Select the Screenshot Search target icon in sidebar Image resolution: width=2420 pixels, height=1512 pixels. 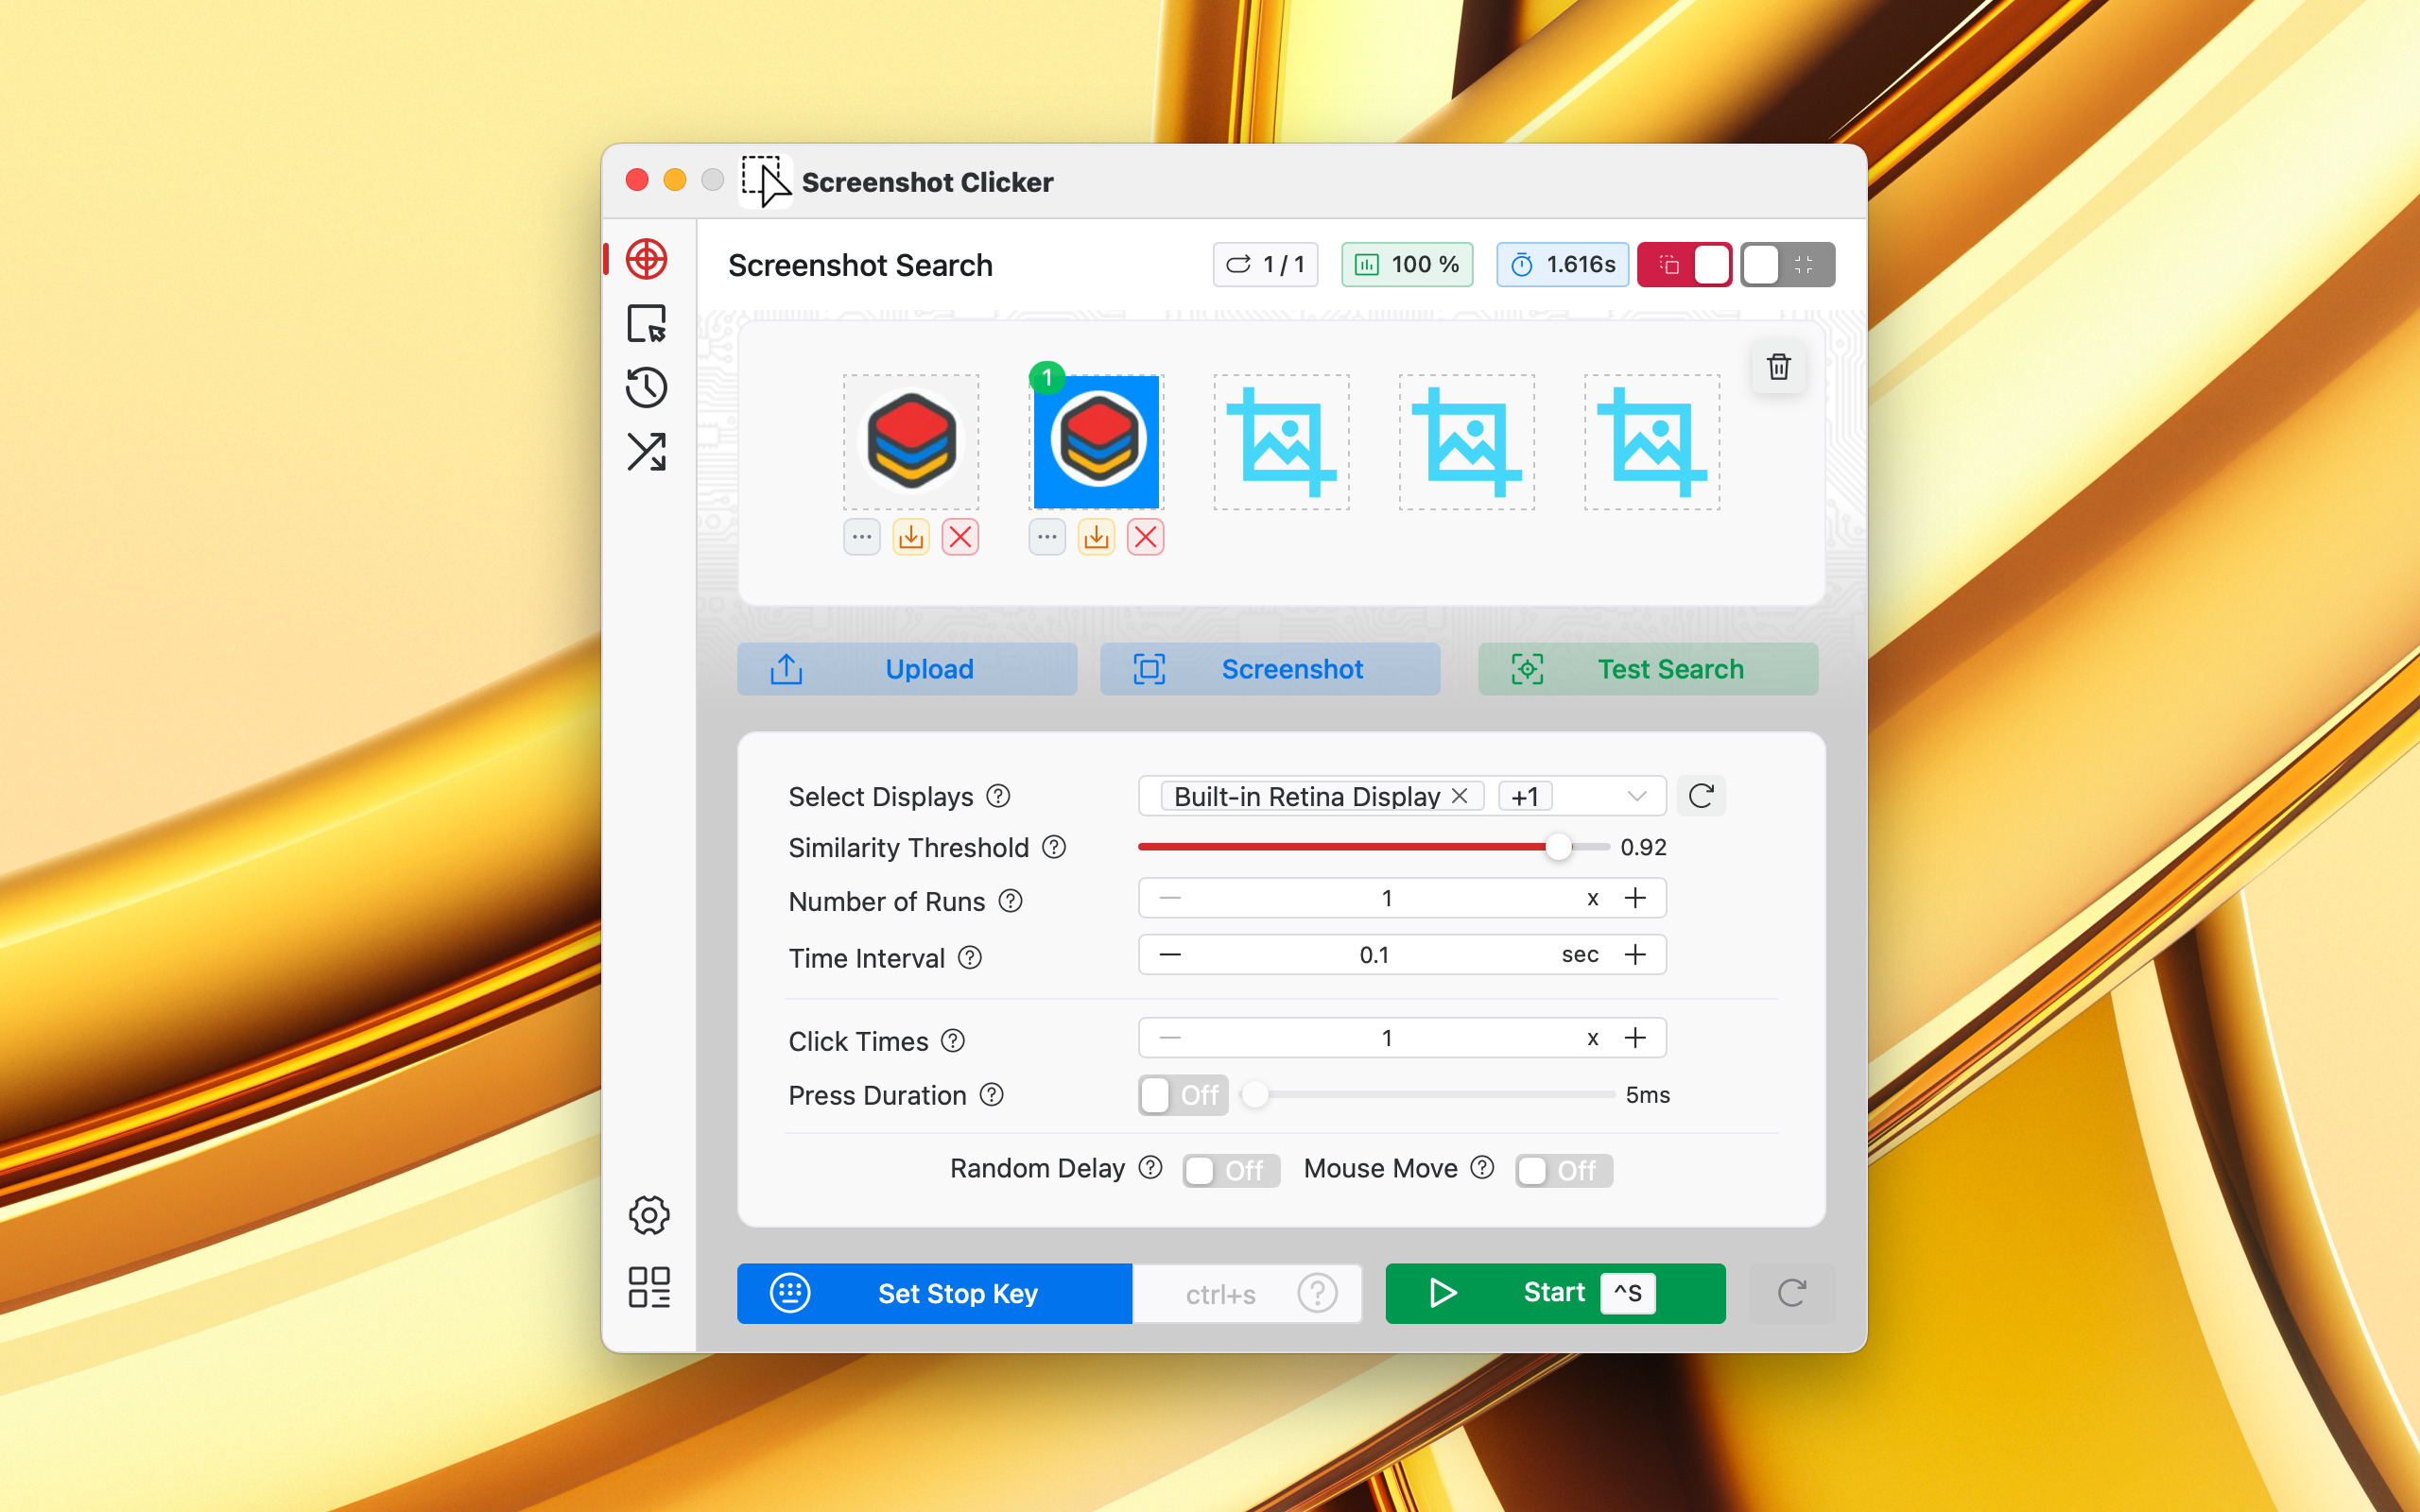[648, 259]
